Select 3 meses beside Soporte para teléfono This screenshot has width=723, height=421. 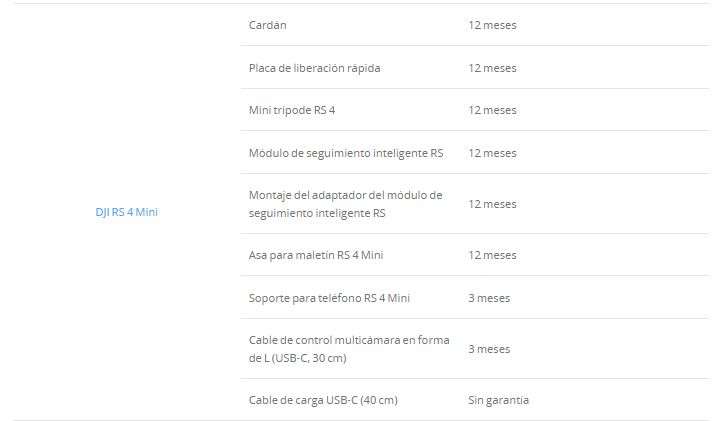(488, 298)
